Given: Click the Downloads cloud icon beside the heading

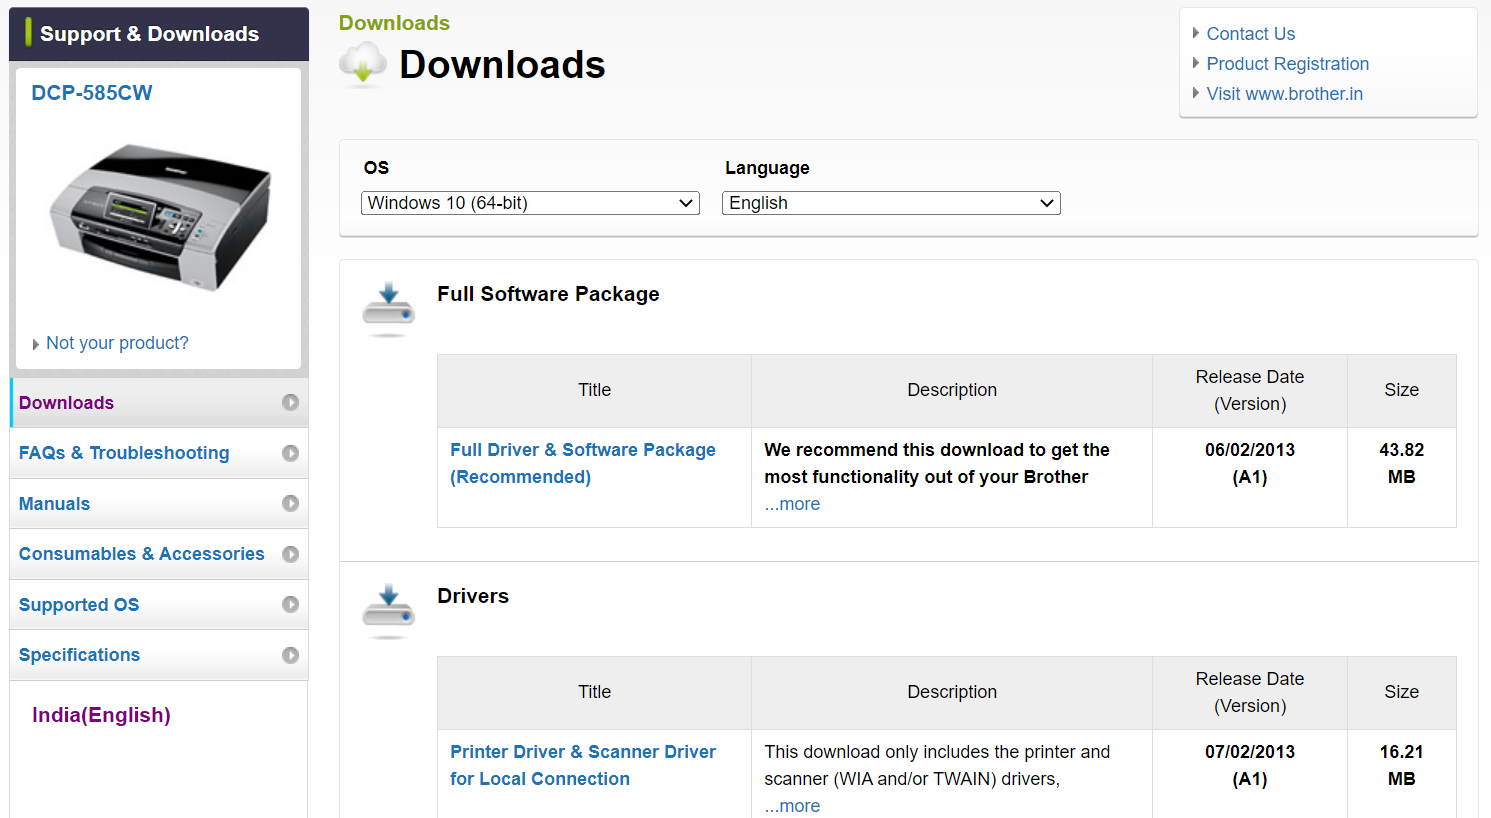Looking at the screenshot, I should click(x=362, y=65).
